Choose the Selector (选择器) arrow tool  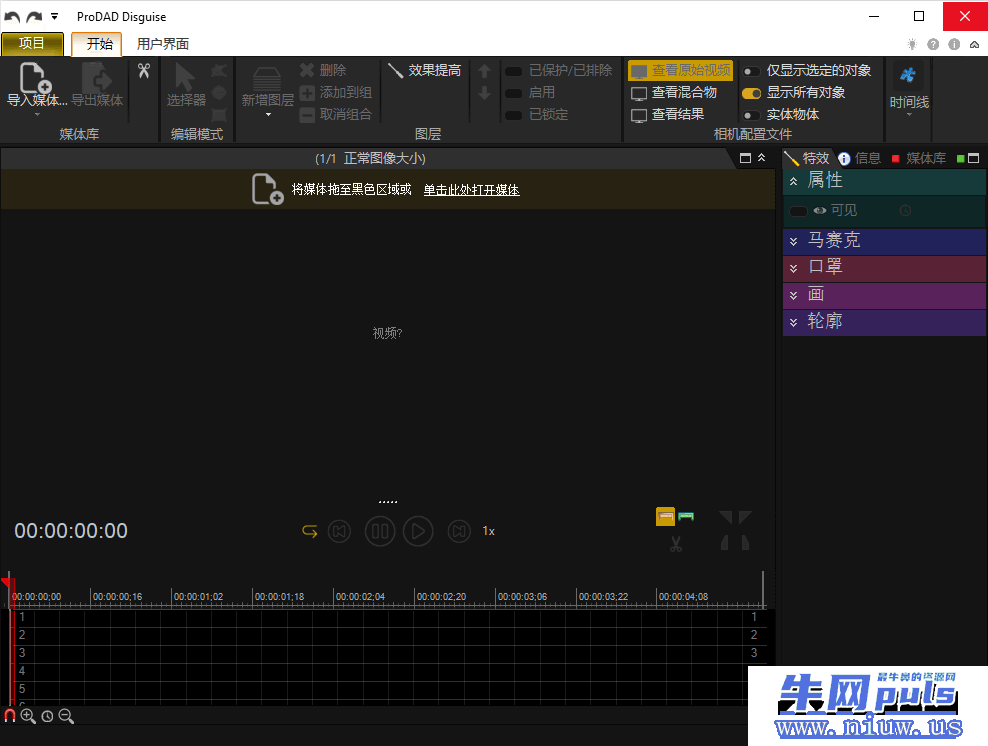tap(185, 78)
